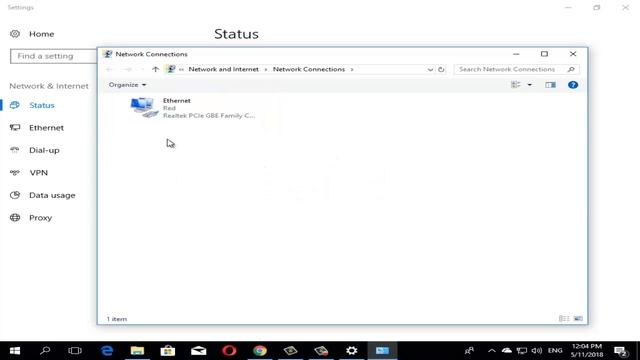Refresh the Network Connections view
640x360 pixels.
(441, 69)
